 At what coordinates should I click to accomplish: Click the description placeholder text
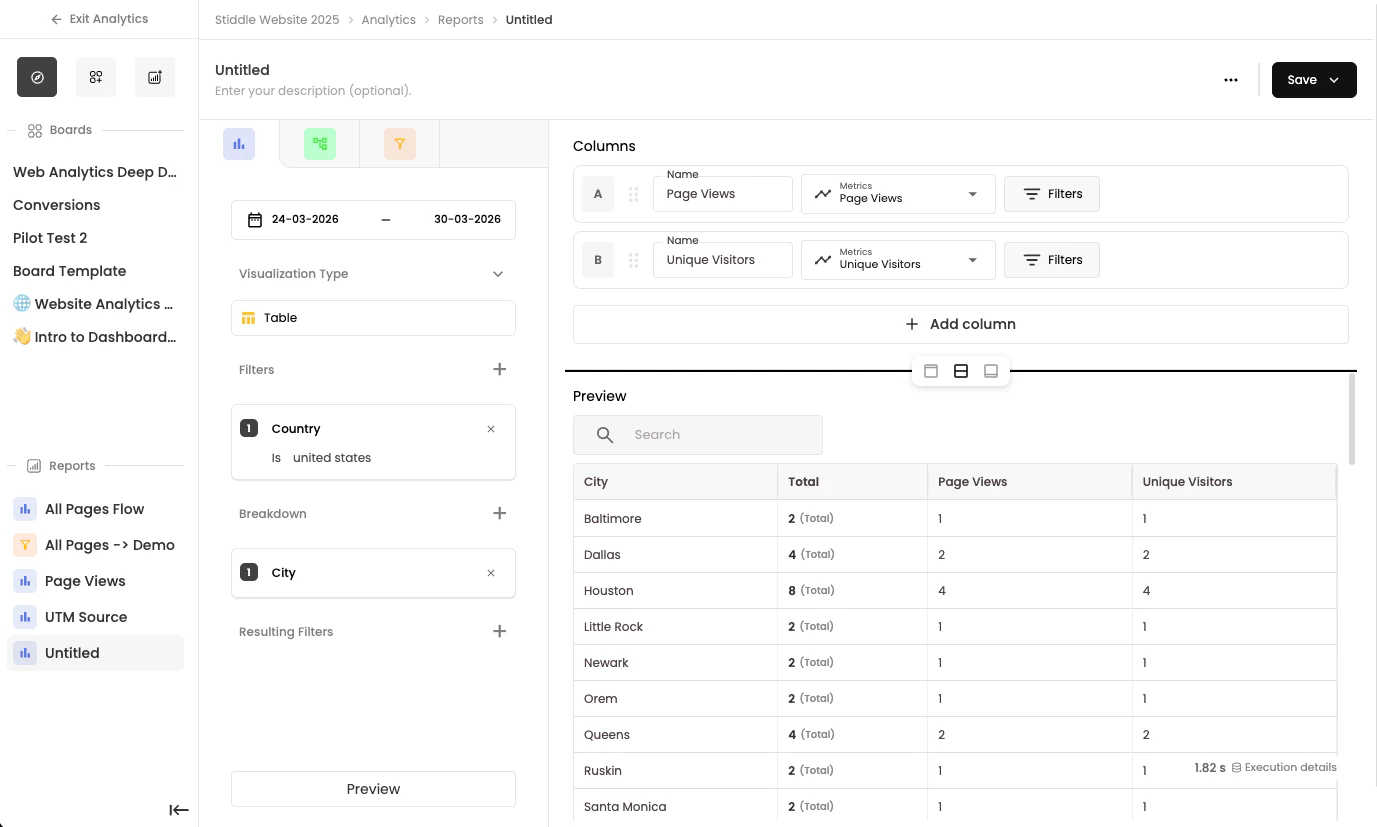tap(313, 91)
